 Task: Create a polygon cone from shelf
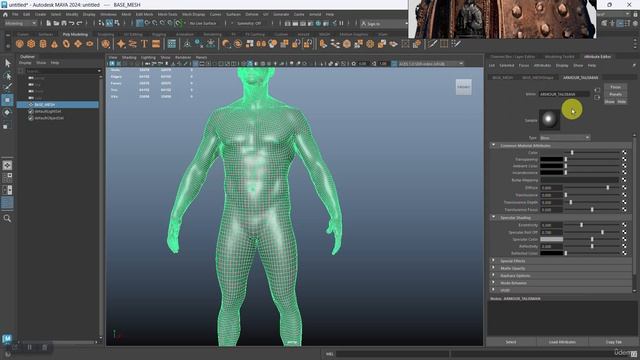pyautogui.click(x=54, y=44)
